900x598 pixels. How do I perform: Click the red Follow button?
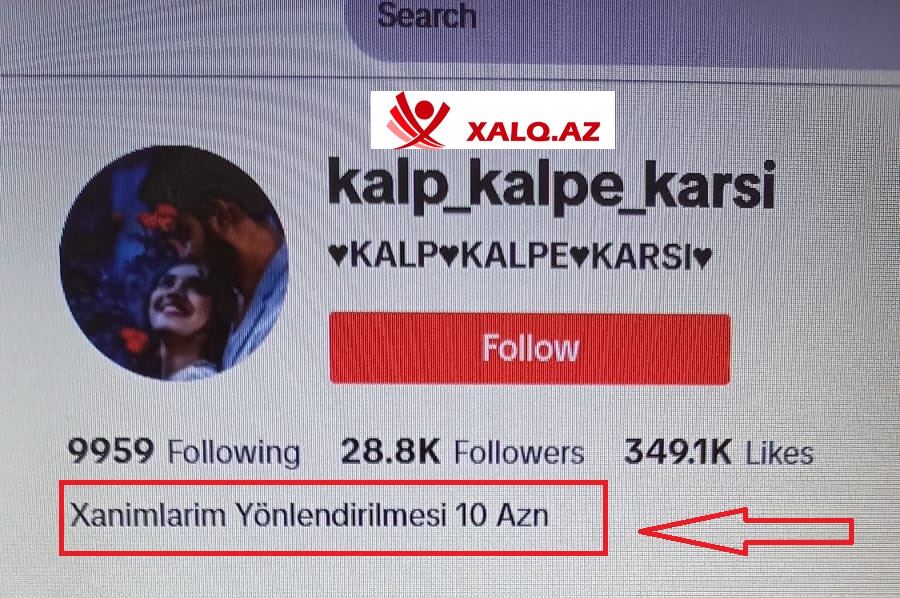click(x=530, y=348)
